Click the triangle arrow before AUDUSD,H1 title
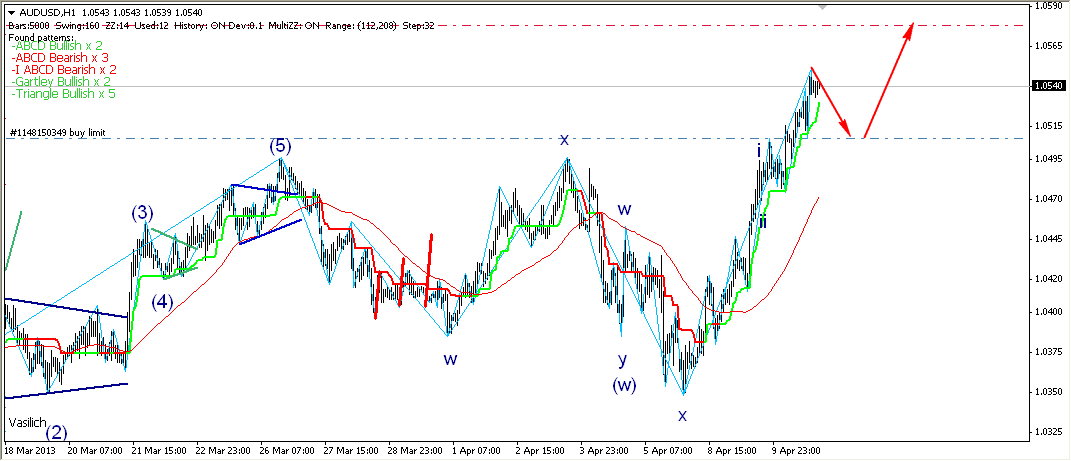This screenshot has width=1071, height=461. pos(11,12)
